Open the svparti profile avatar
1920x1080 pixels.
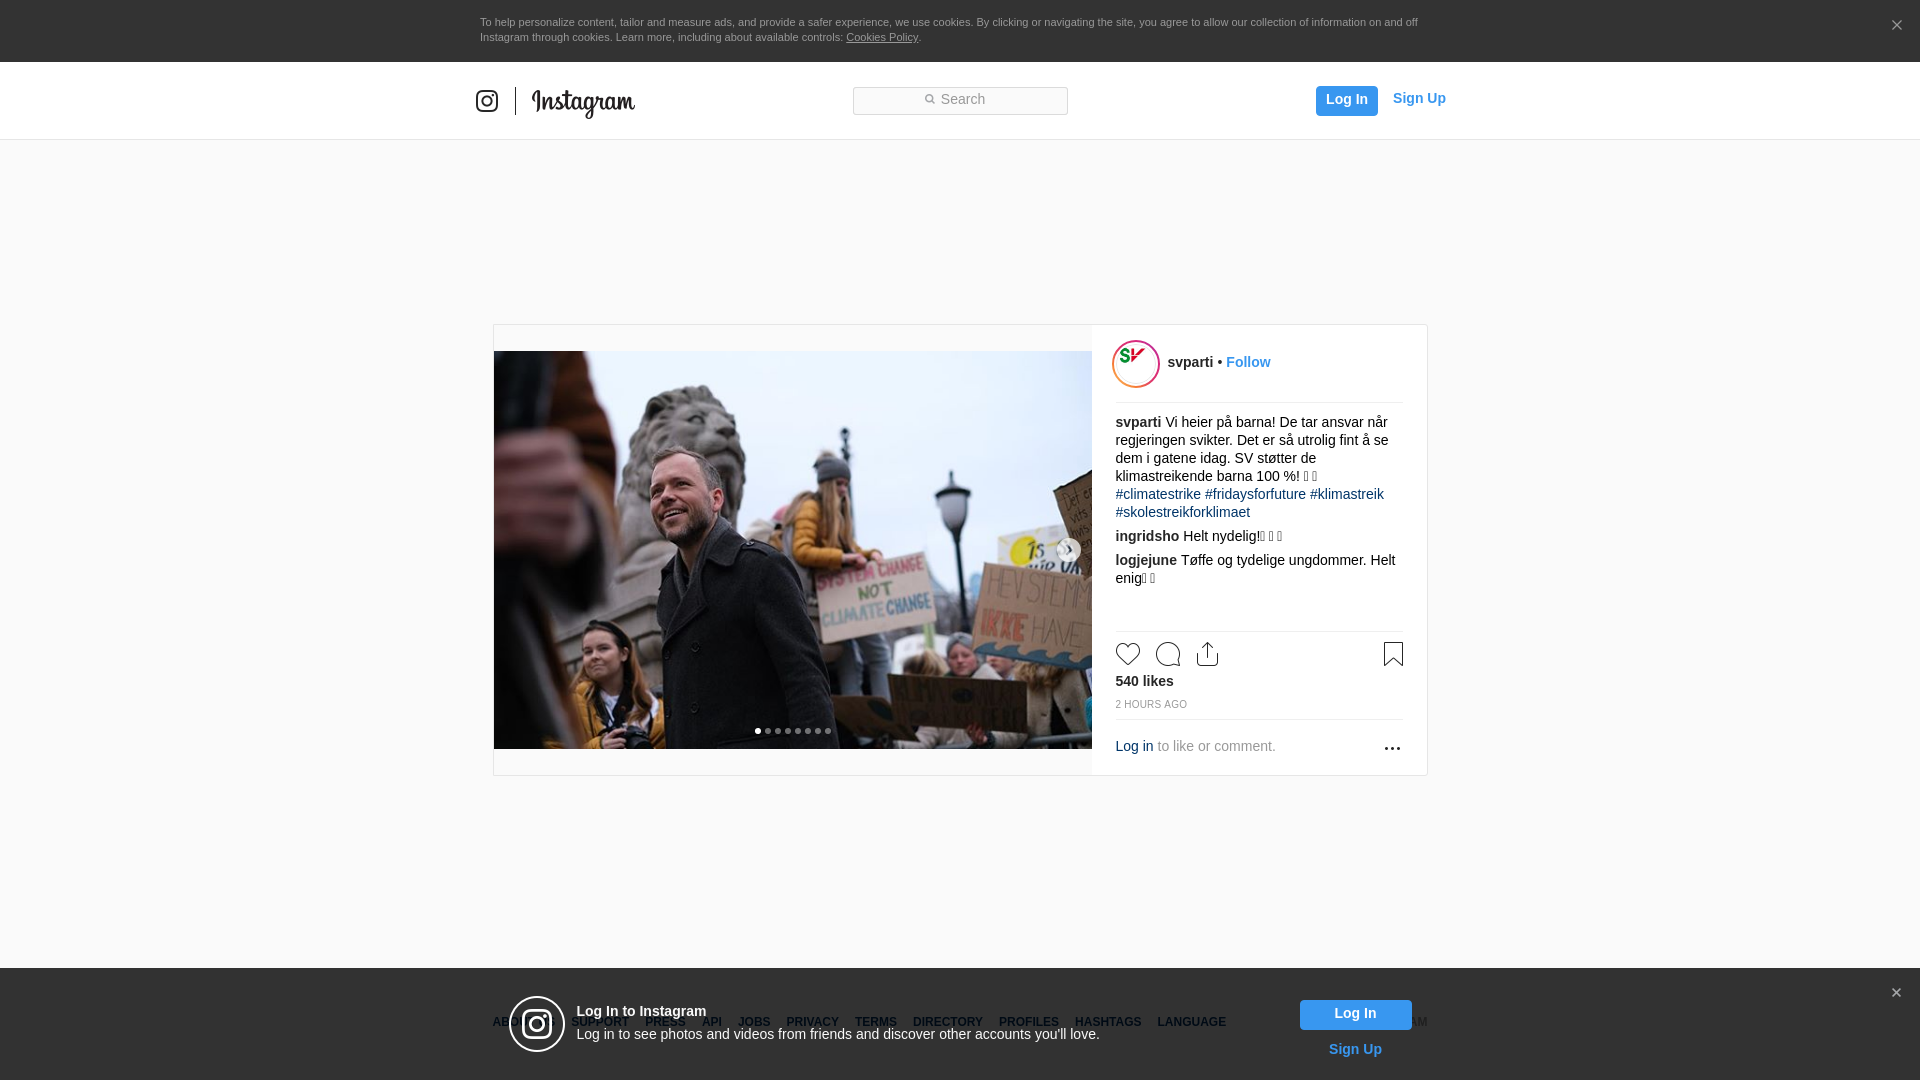tap(1135, 363)
